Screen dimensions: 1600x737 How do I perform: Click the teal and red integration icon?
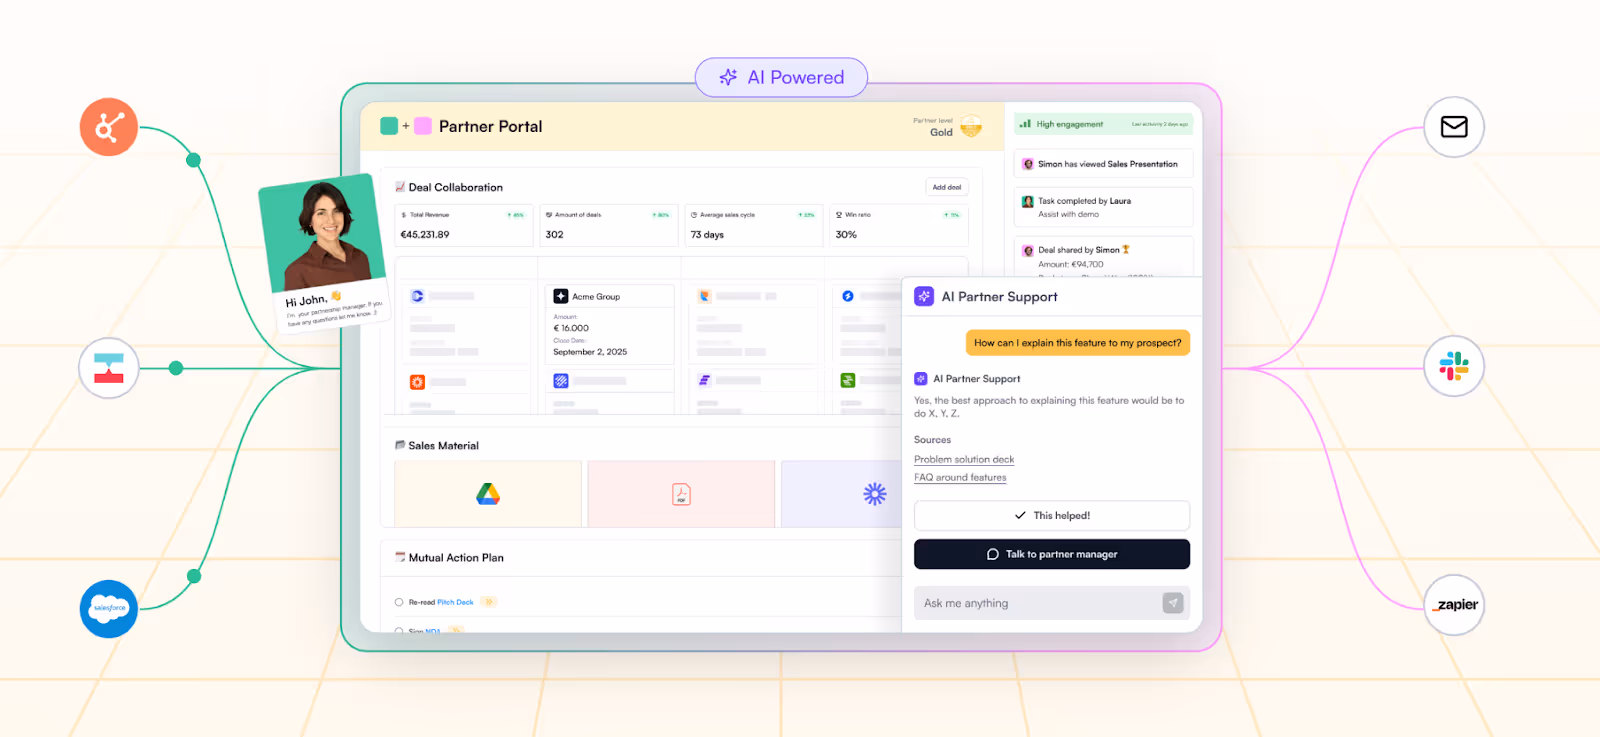click(x=109, y=368)
